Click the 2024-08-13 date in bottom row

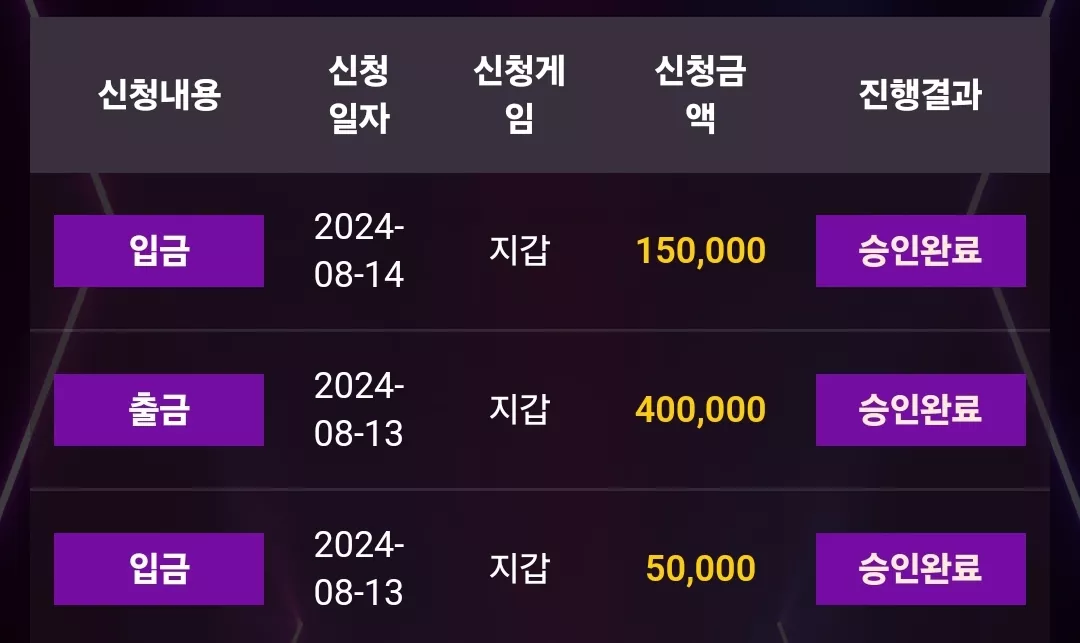coord(359,569)
